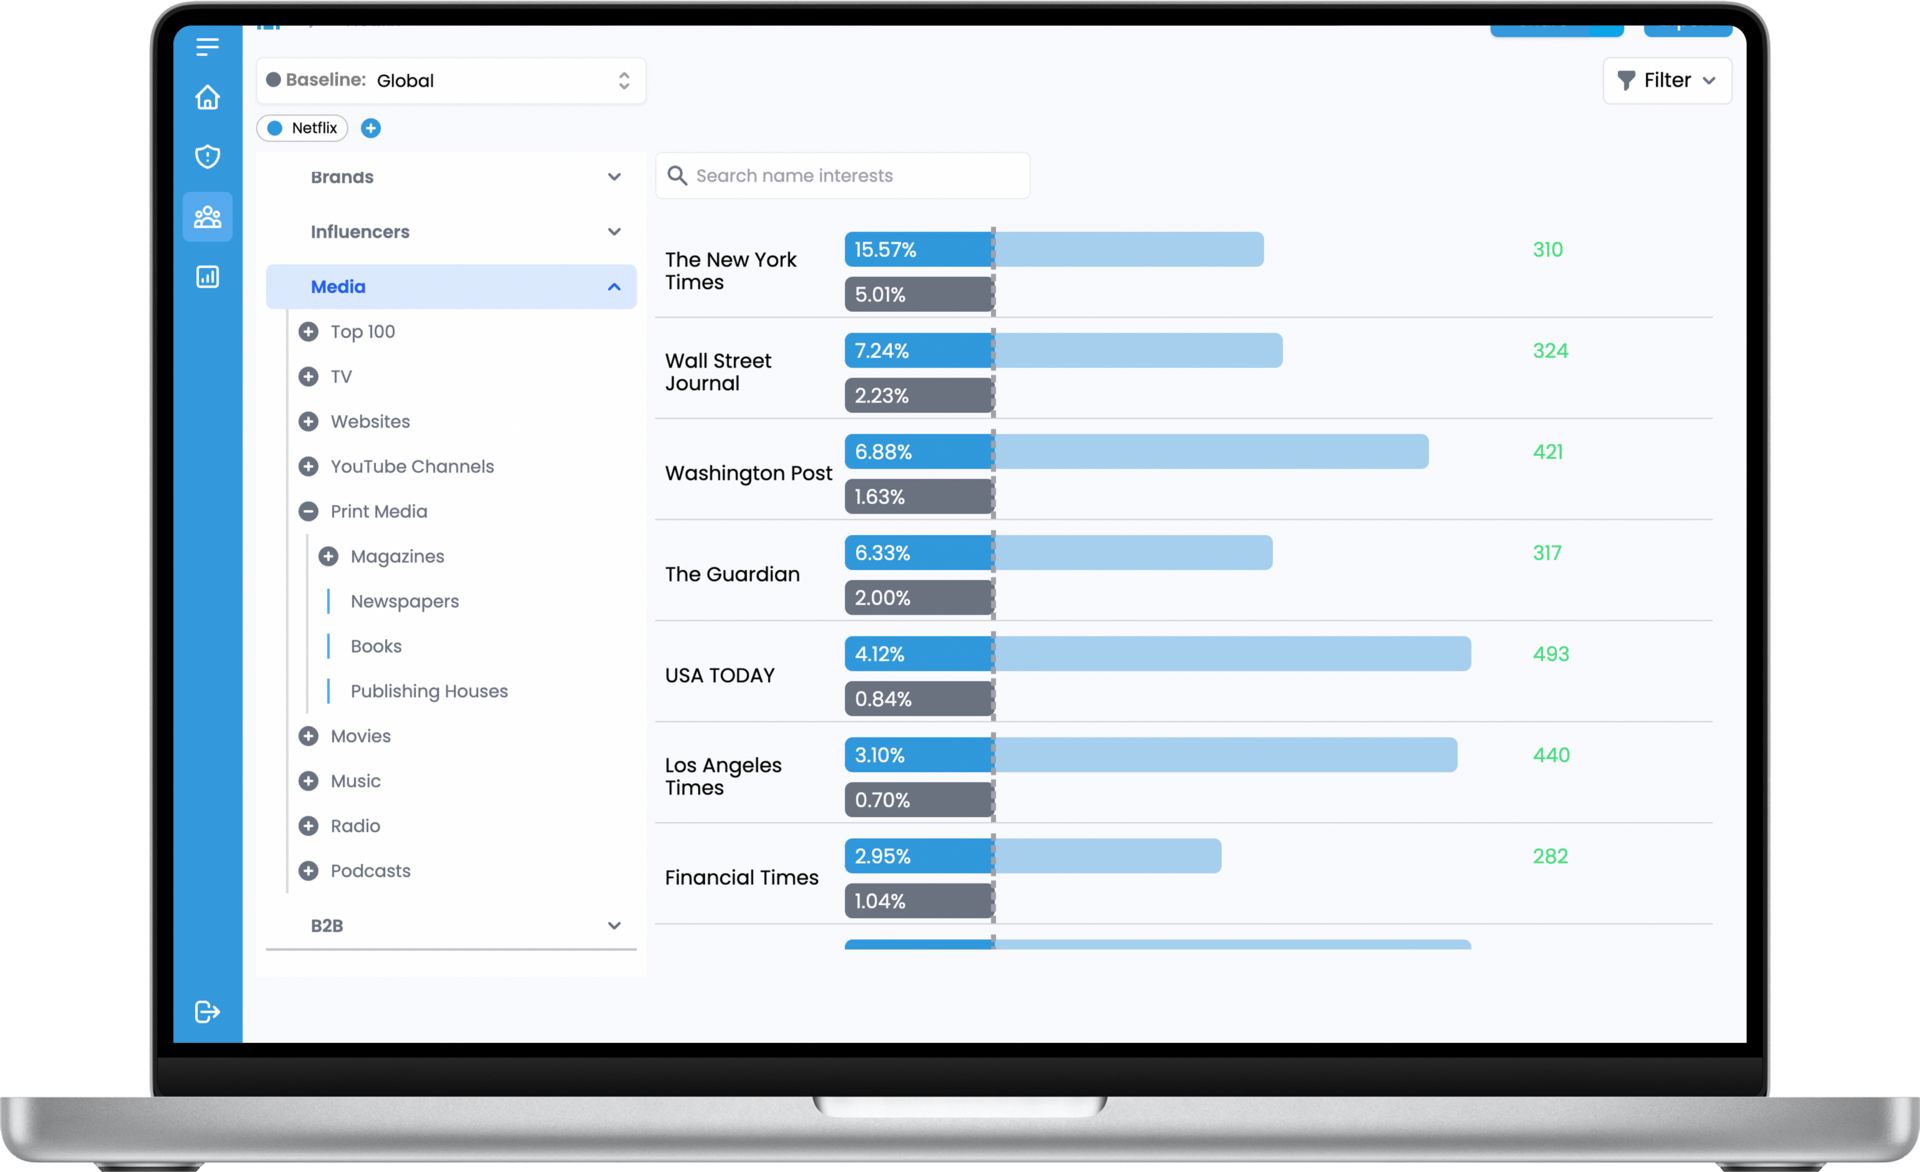Collapse Print Media with minus icon

pyautogui.click(x=308, y=511)
